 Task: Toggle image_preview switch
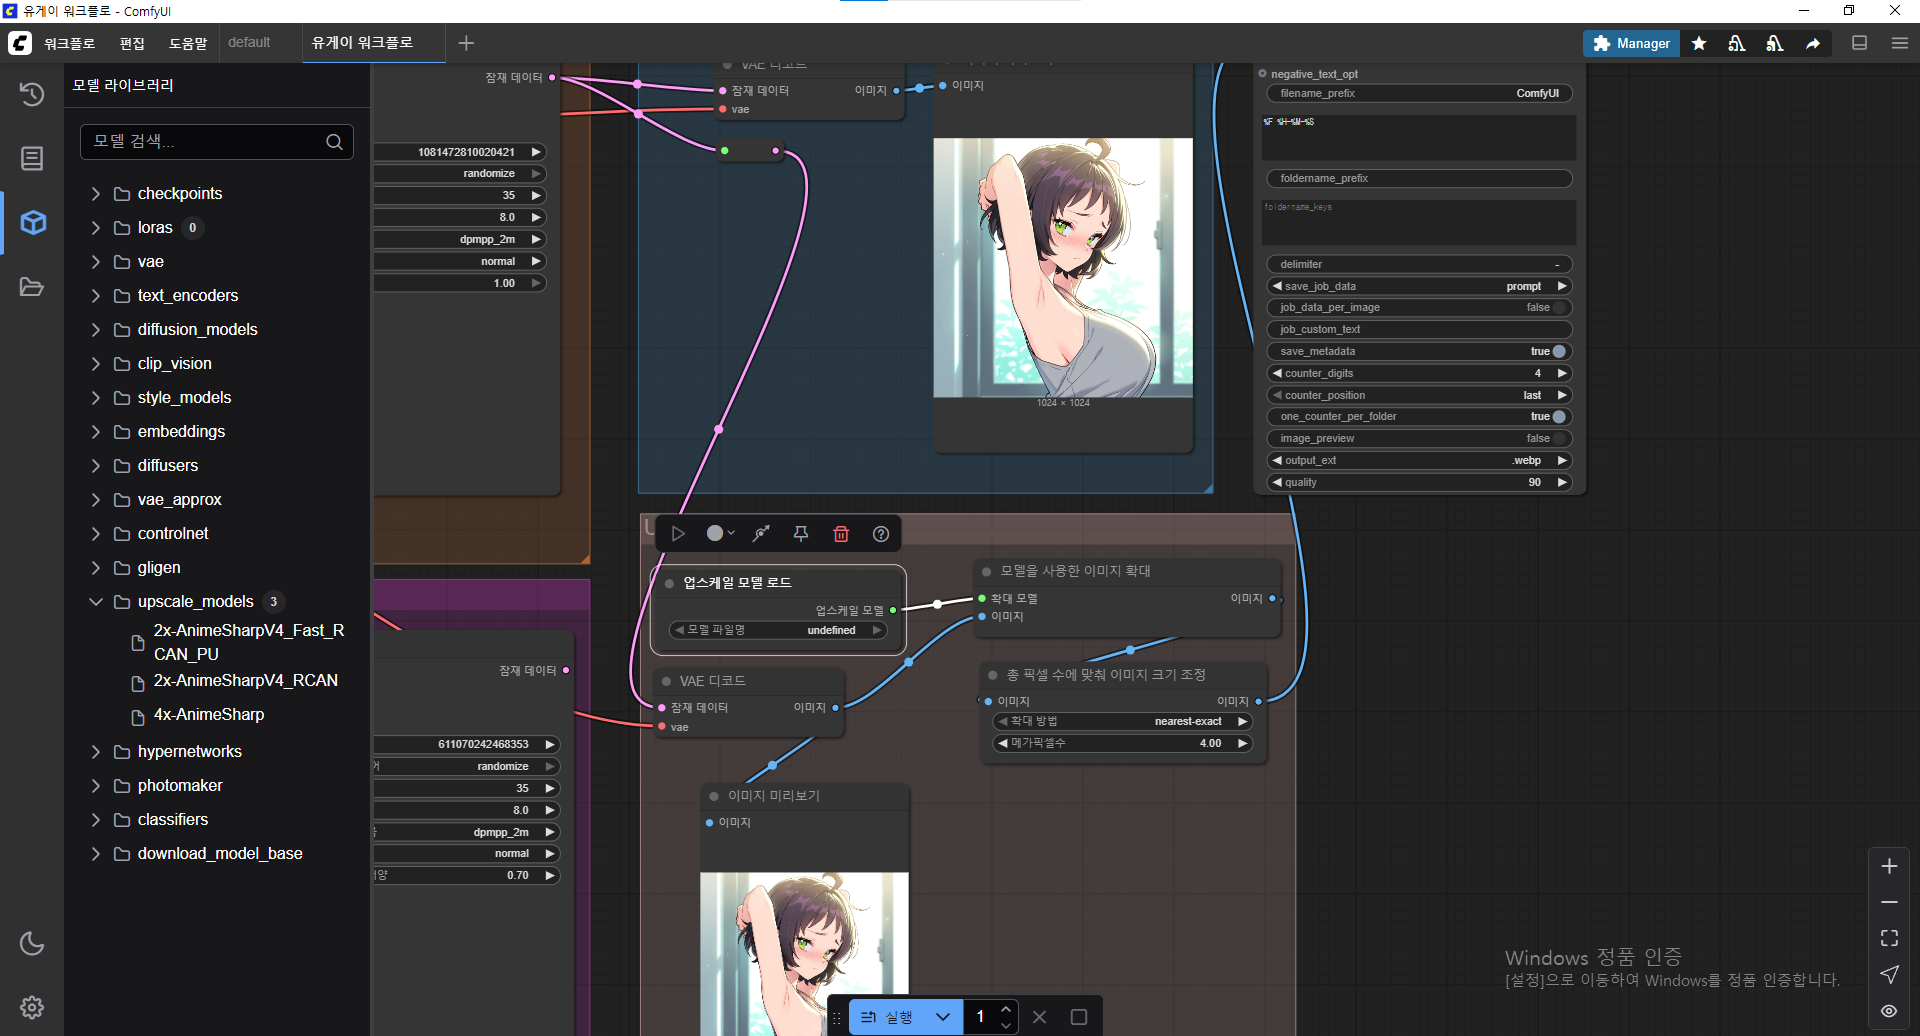coord(1559,438)
